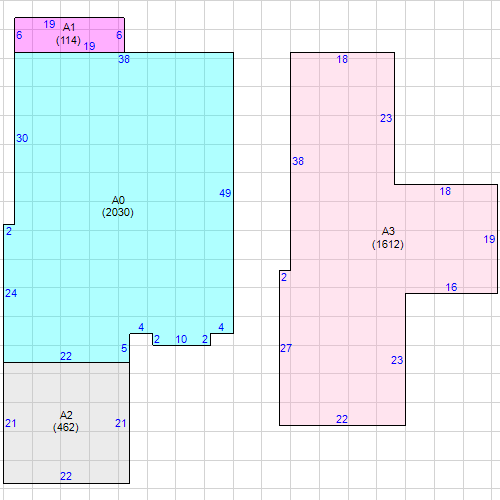Screen dimensions: 500x500
Task: Click the 27 dimension on A3's left wall
Action: (286, 348)
